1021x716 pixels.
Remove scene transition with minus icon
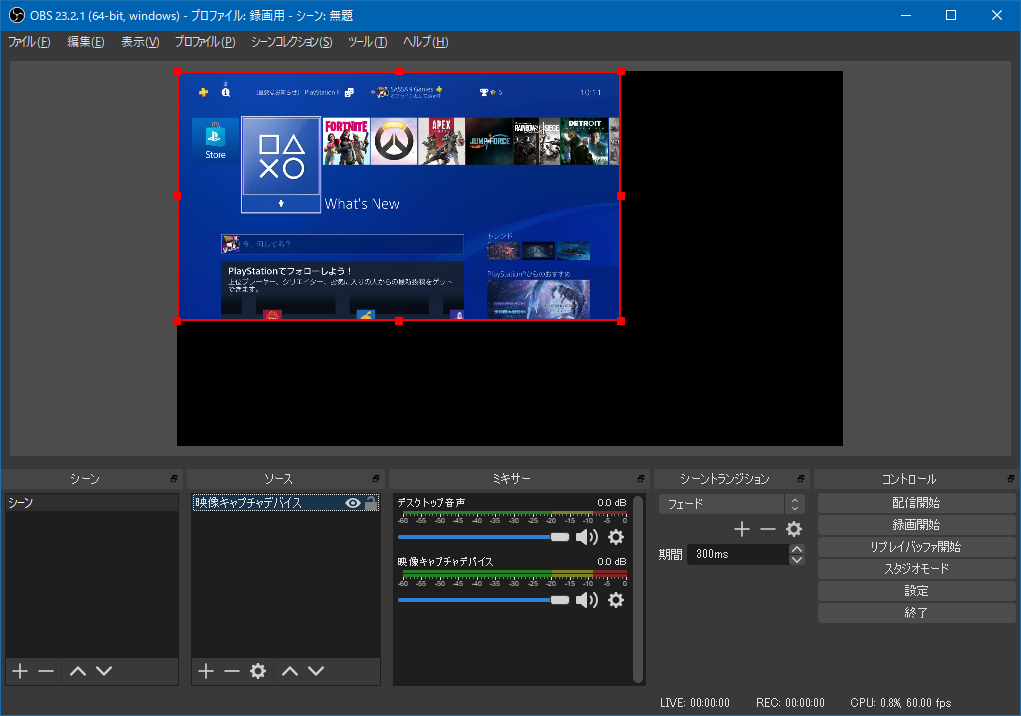click(768, 529)
